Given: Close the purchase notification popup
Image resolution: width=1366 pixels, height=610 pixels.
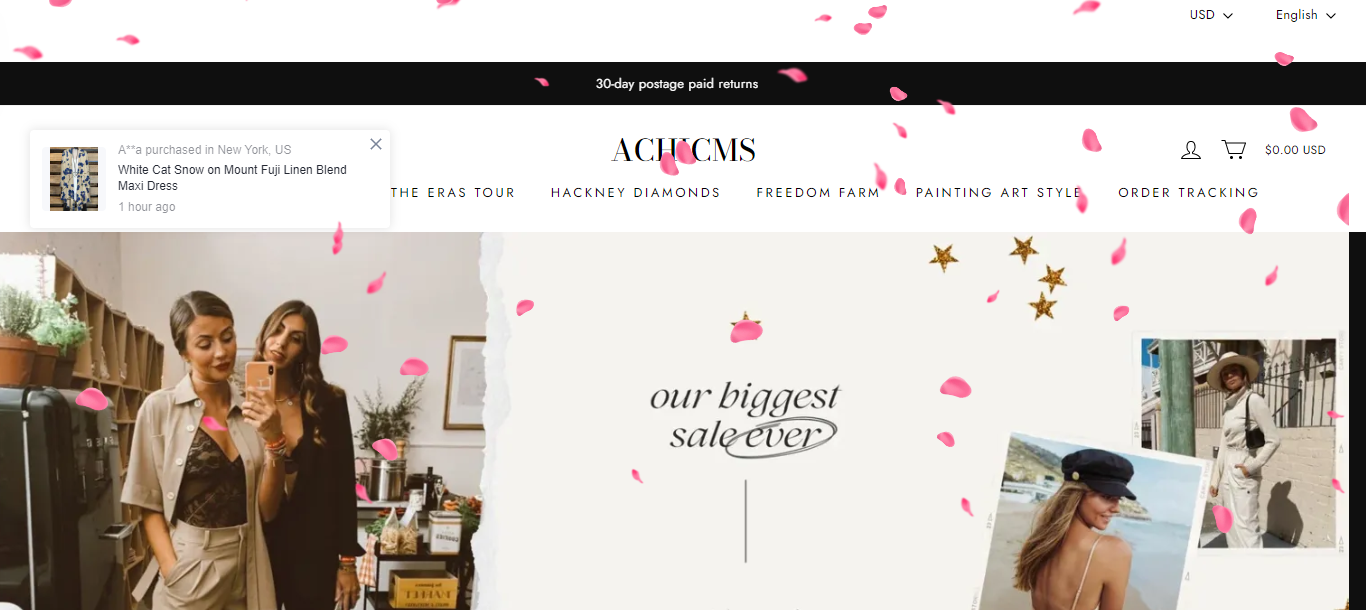Looking at the screenshot, I should (x=376, y=144).
